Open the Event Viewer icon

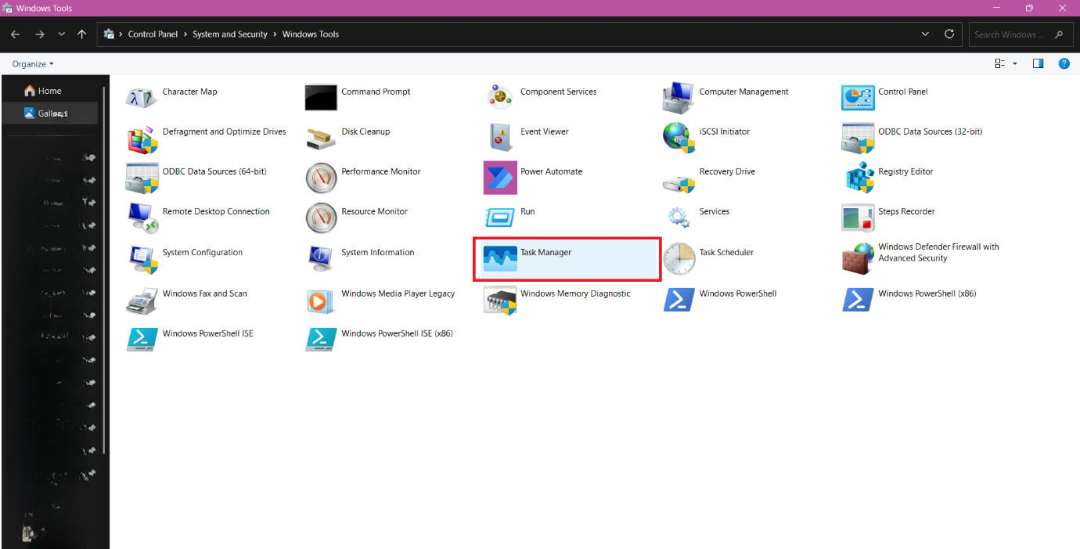click(x=500, y=138)
